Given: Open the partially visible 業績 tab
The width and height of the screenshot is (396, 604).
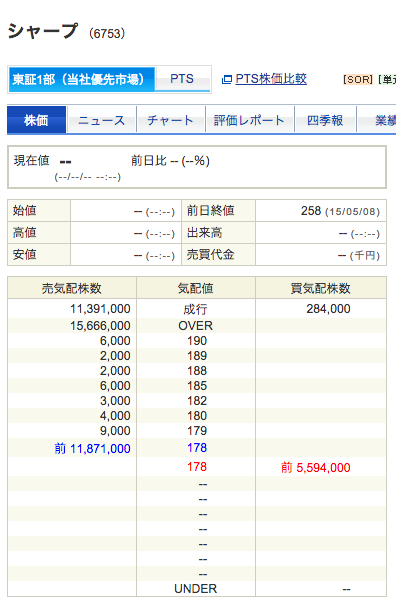Looking at the screenshot, I should 377,120.
